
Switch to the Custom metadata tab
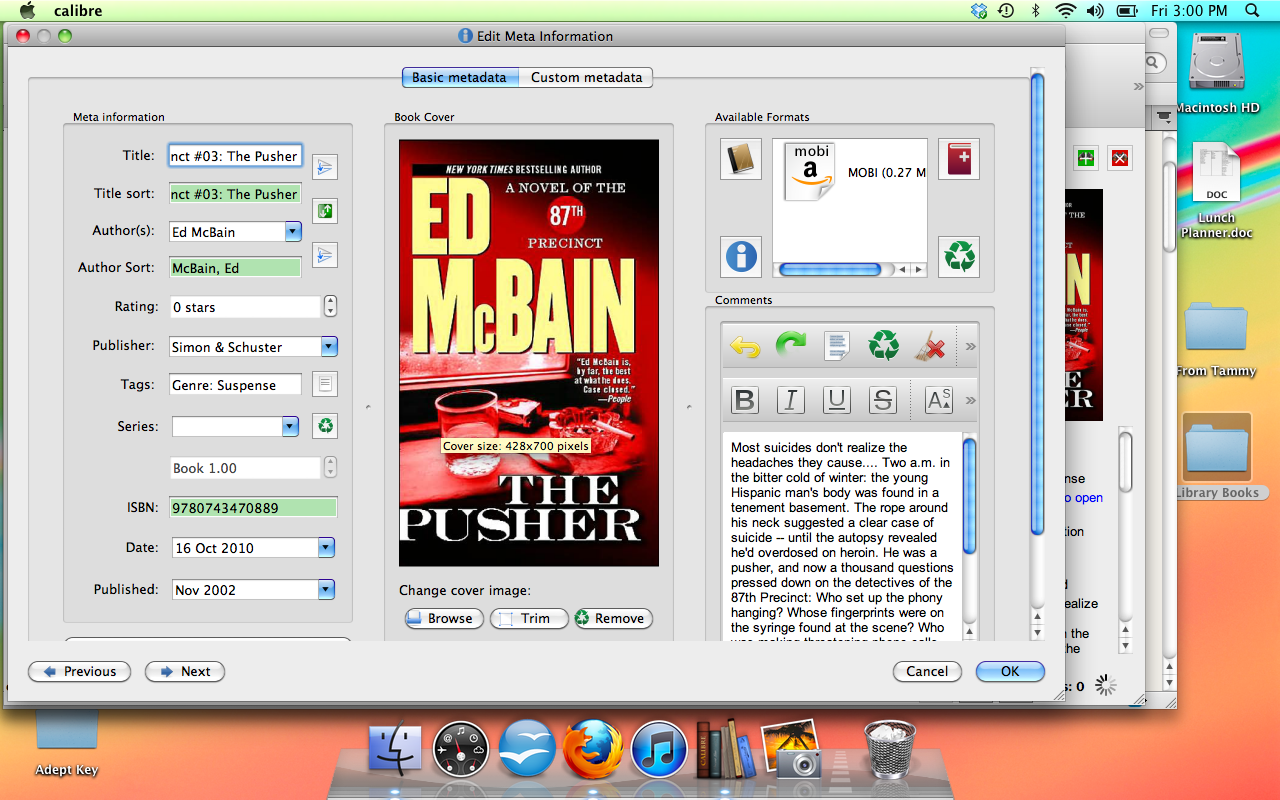(586, 77)
